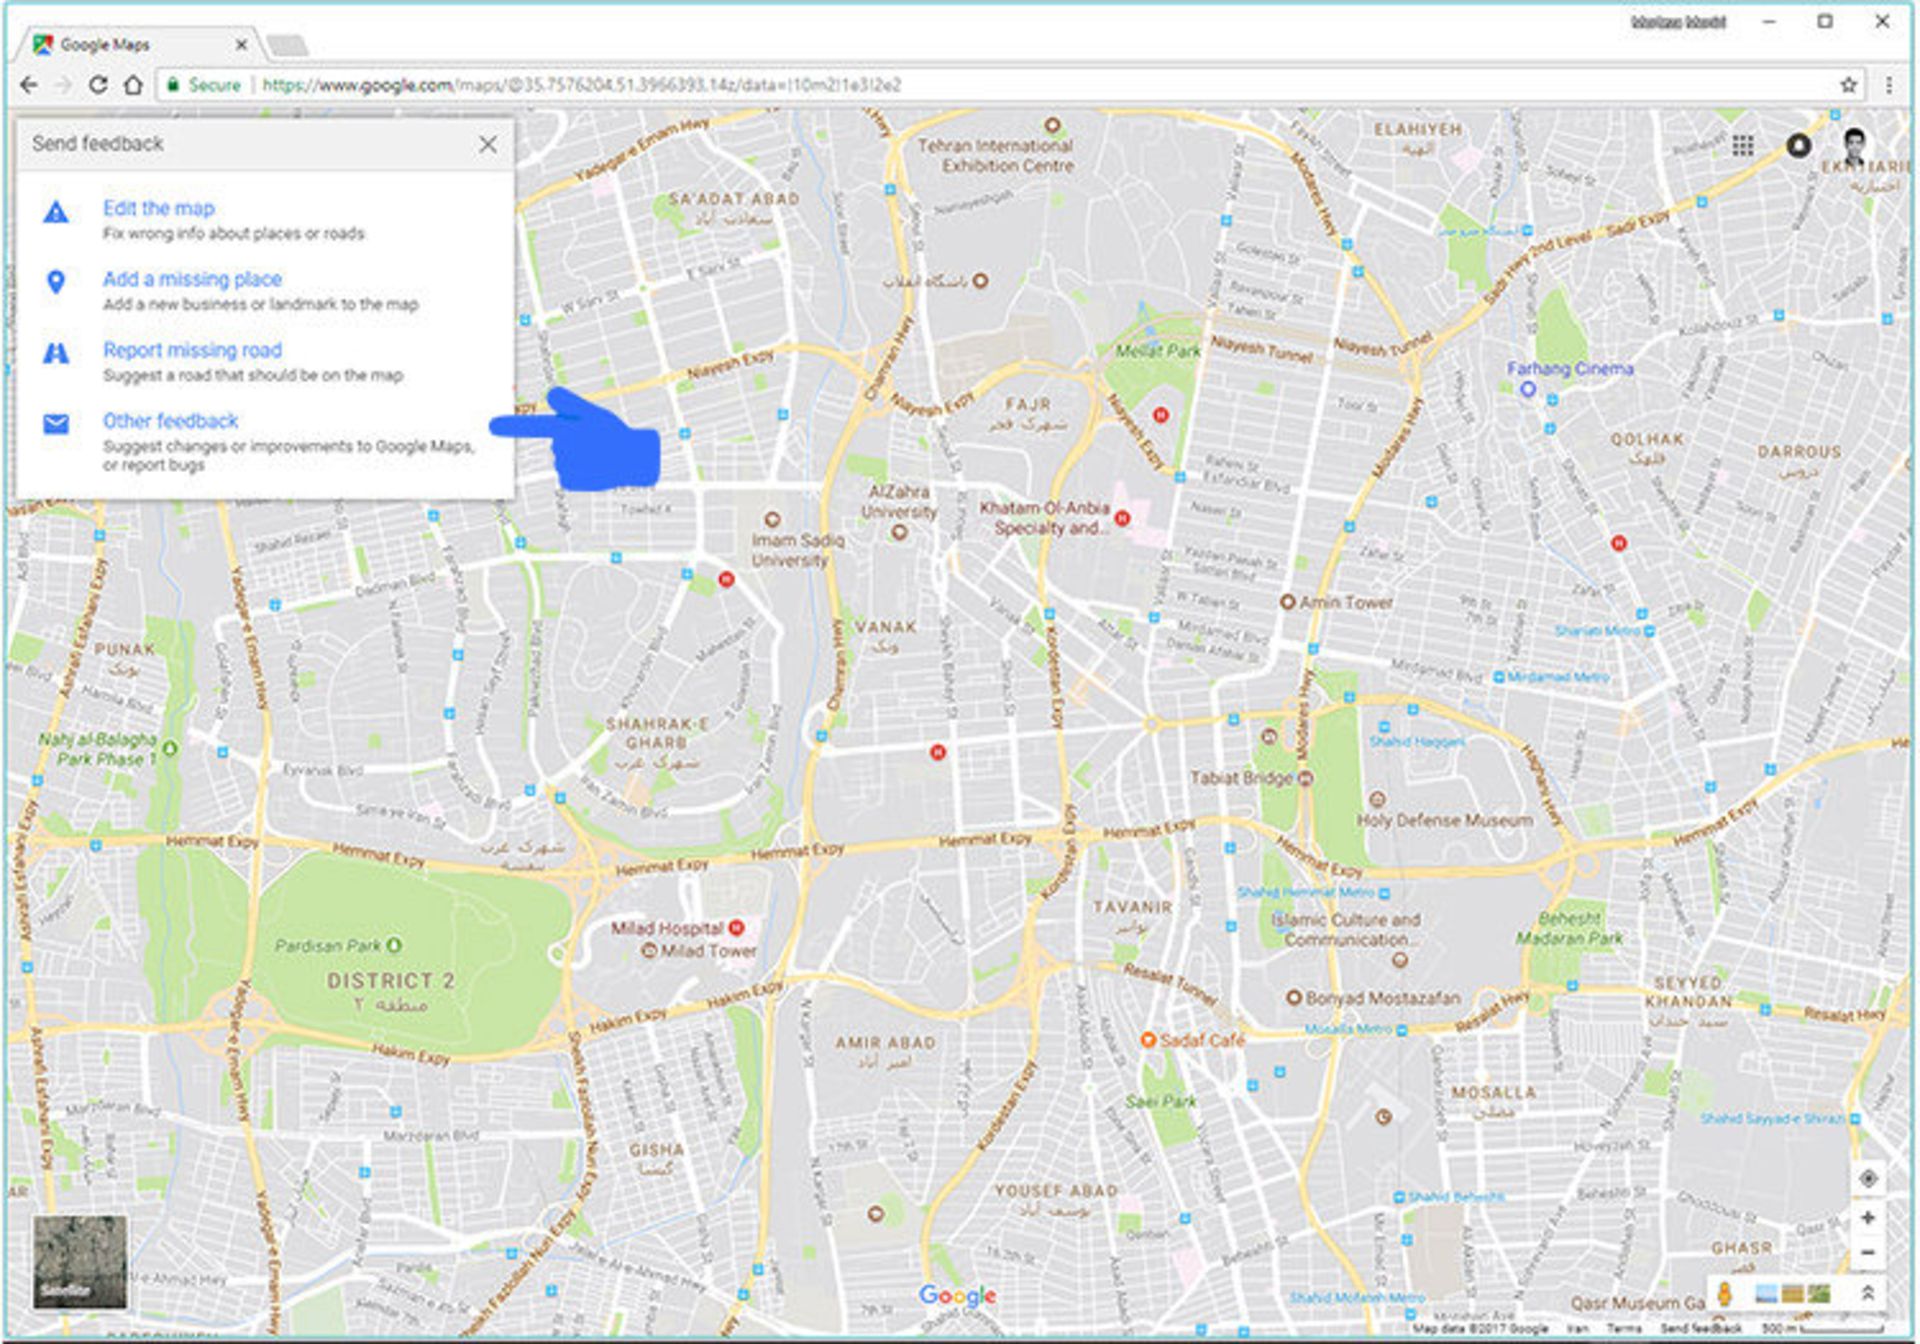The width and height of the screenshot is (1920, 1344).
Task: Click first imagery thumbnail beside pegman
Action: click(x=1765, y=1294)
